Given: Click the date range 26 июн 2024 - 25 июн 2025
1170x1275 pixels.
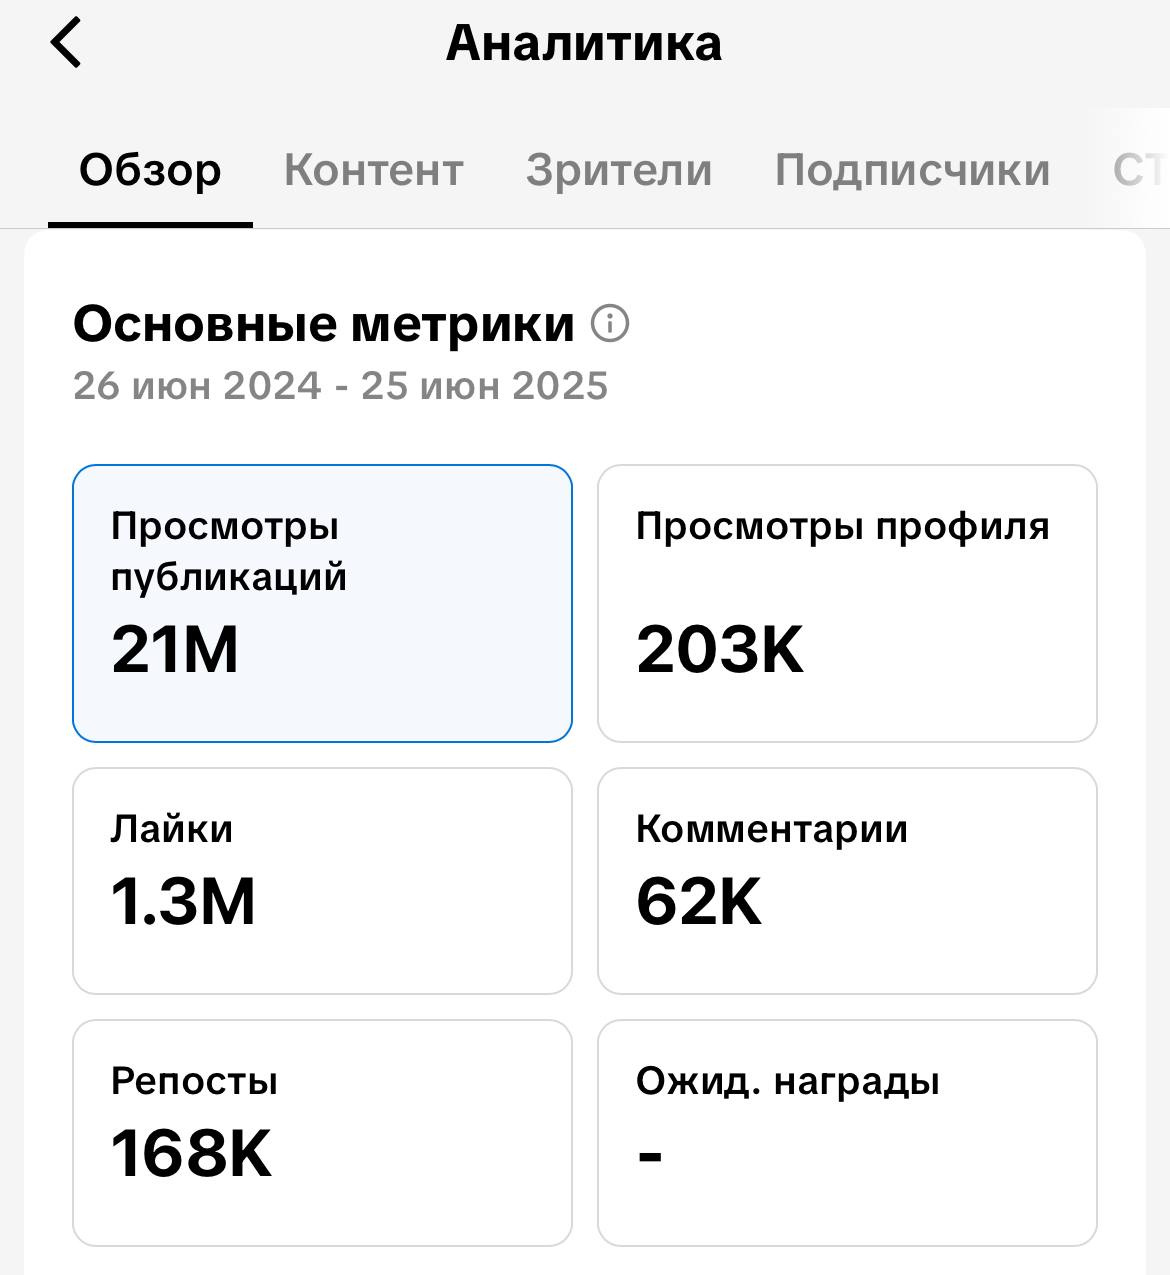Looking at the screenshot, I should 340,386.
